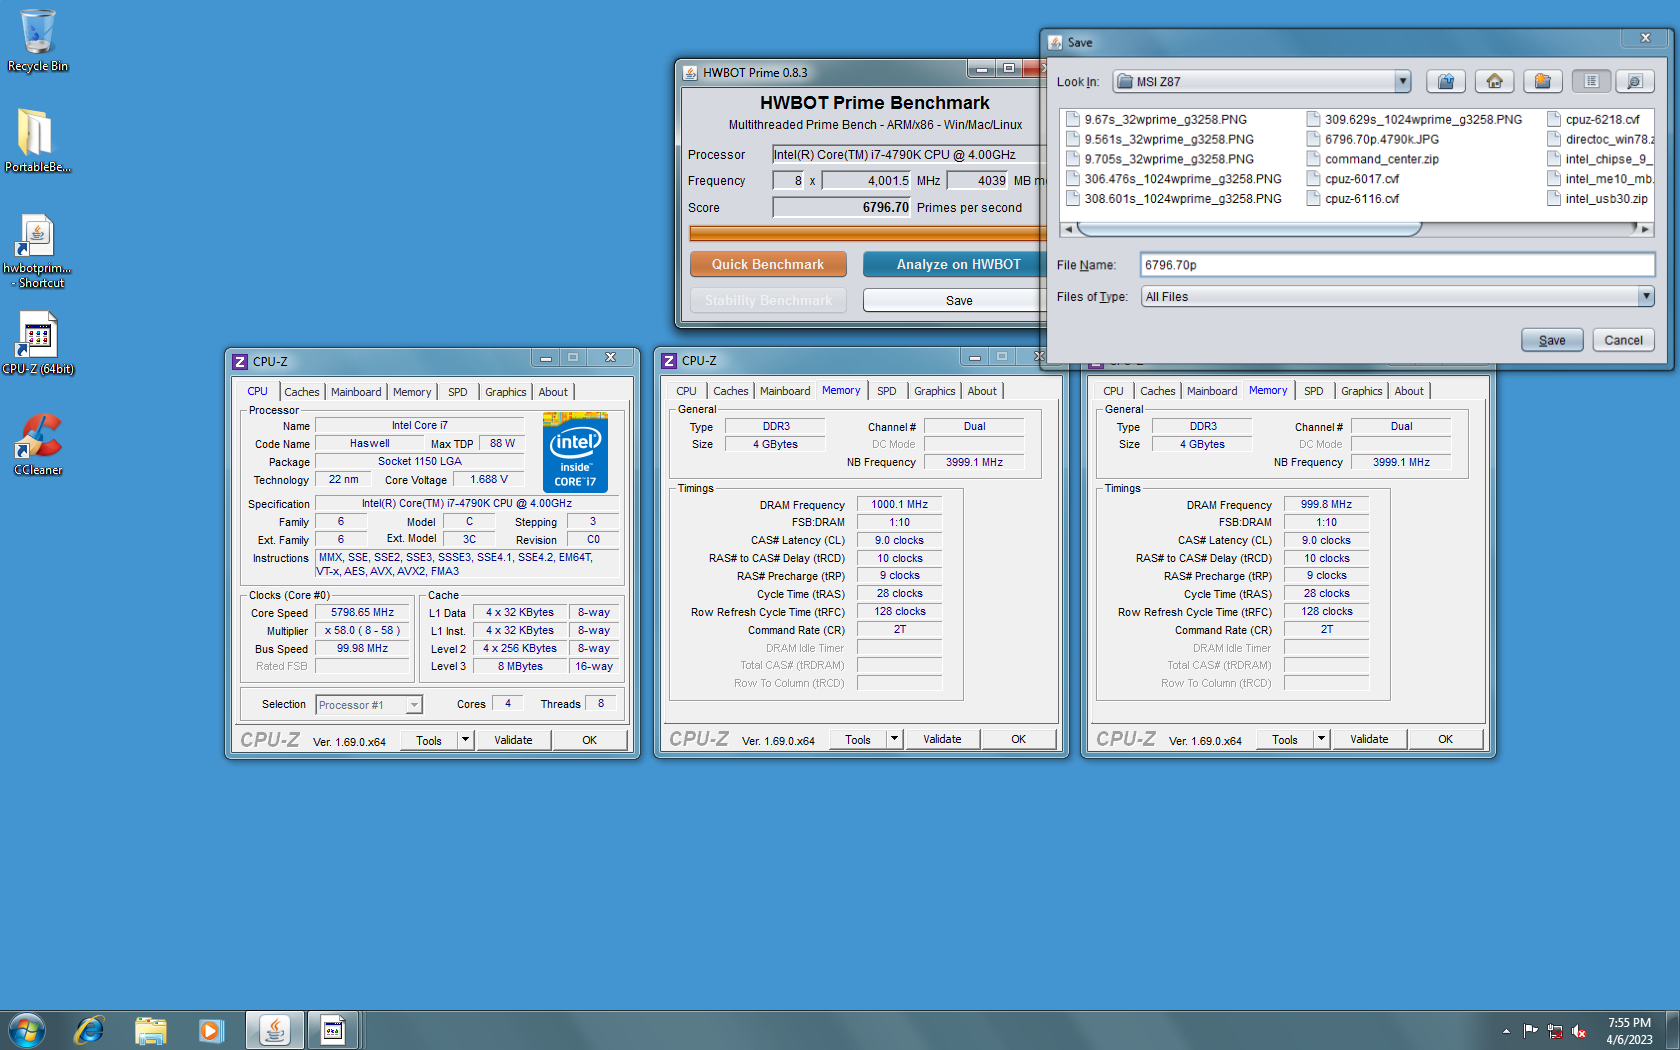Switch to List view in Save dialog
The height and width of the screenshot is (1050, 1680).
(x=1591, y=82)
